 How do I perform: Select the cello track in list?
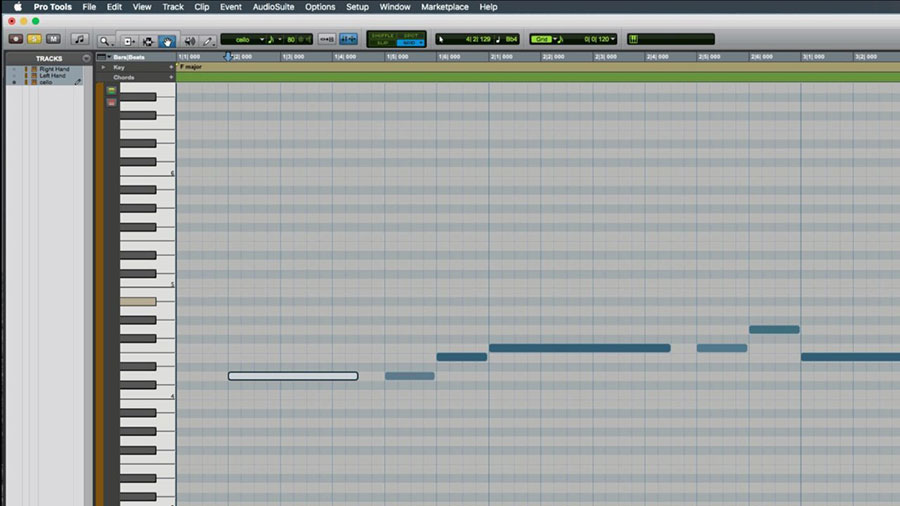[x=46, y=83]
